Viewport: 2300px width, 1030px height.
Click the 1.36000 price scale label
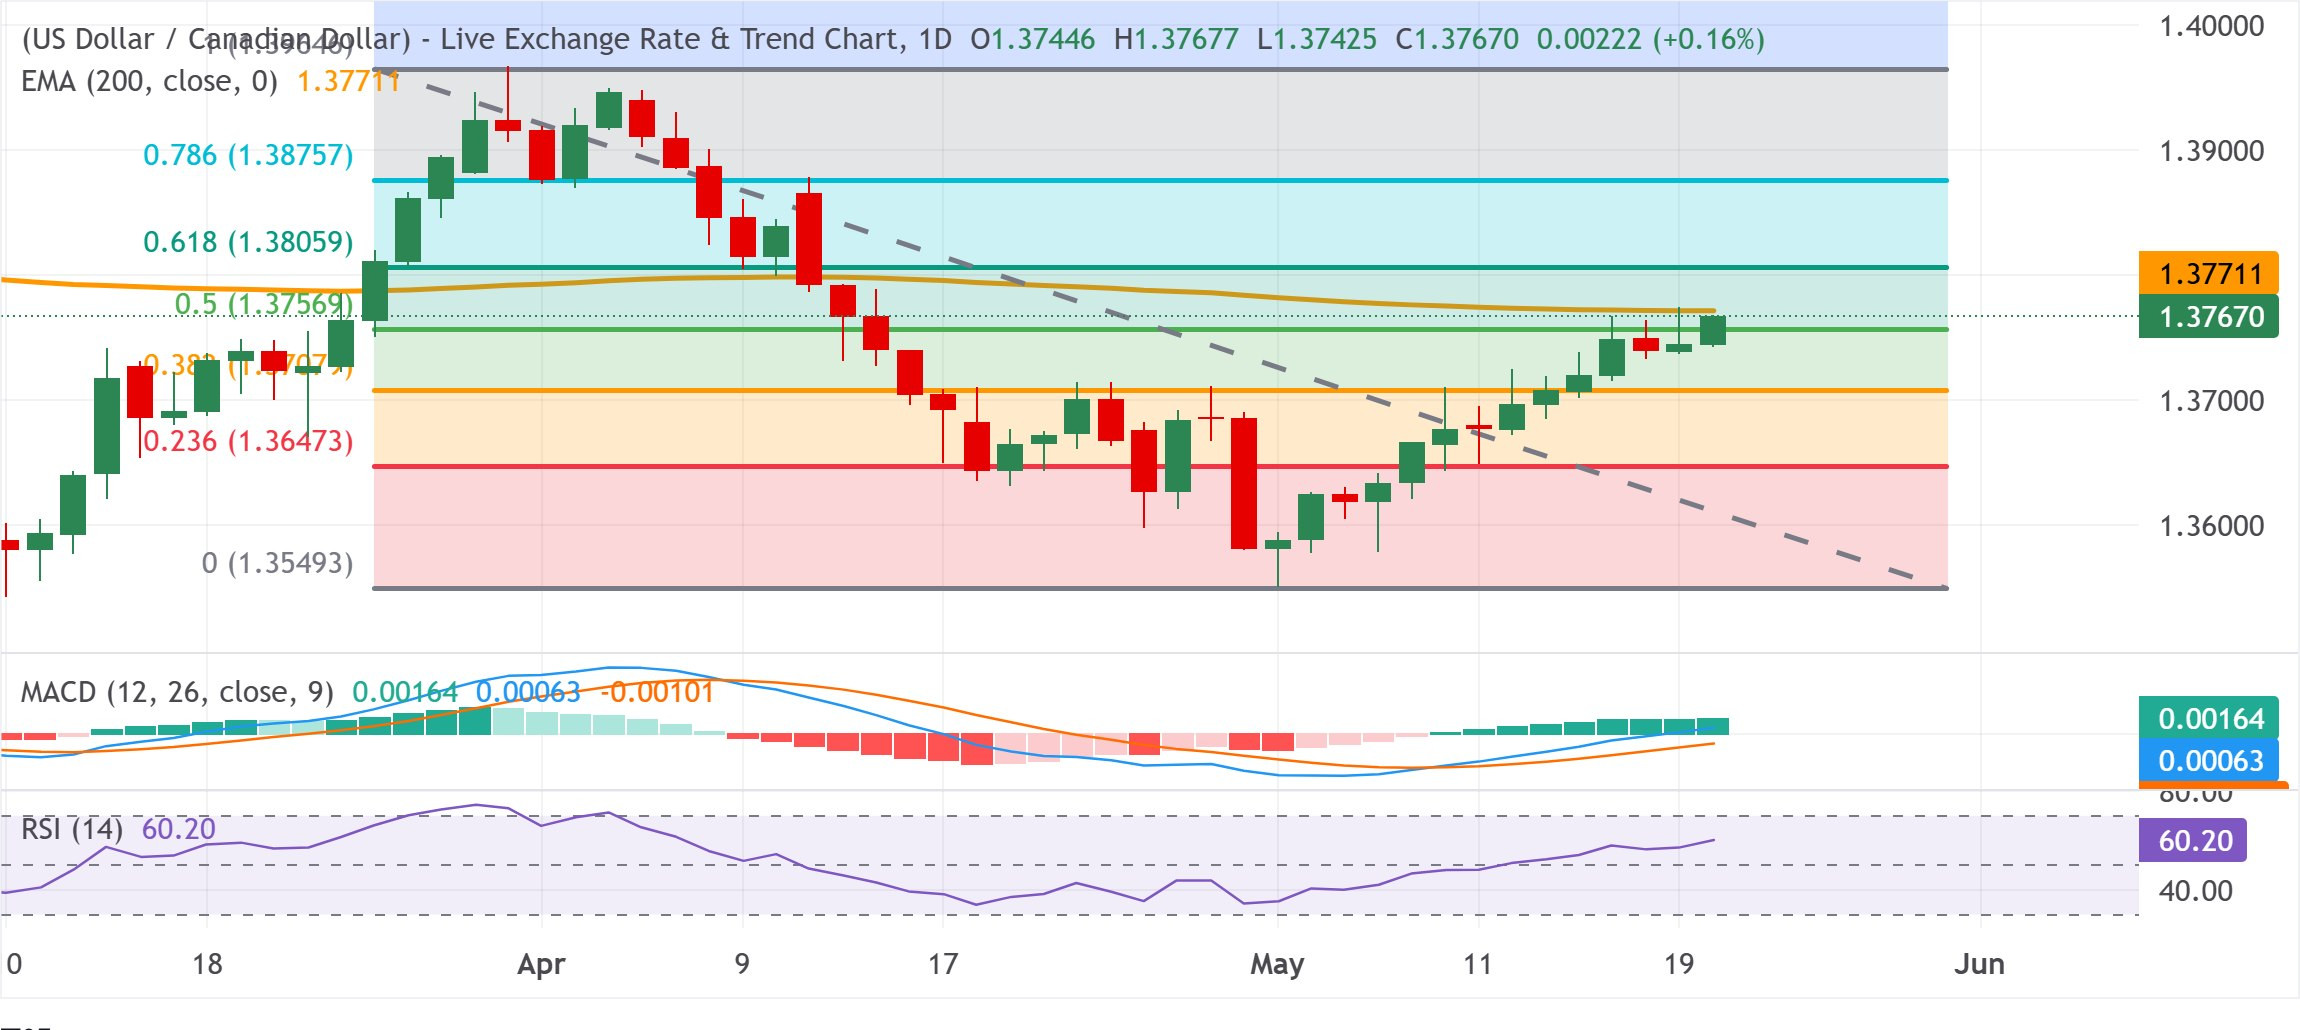pyautogui.click(x=2211, y=526)
